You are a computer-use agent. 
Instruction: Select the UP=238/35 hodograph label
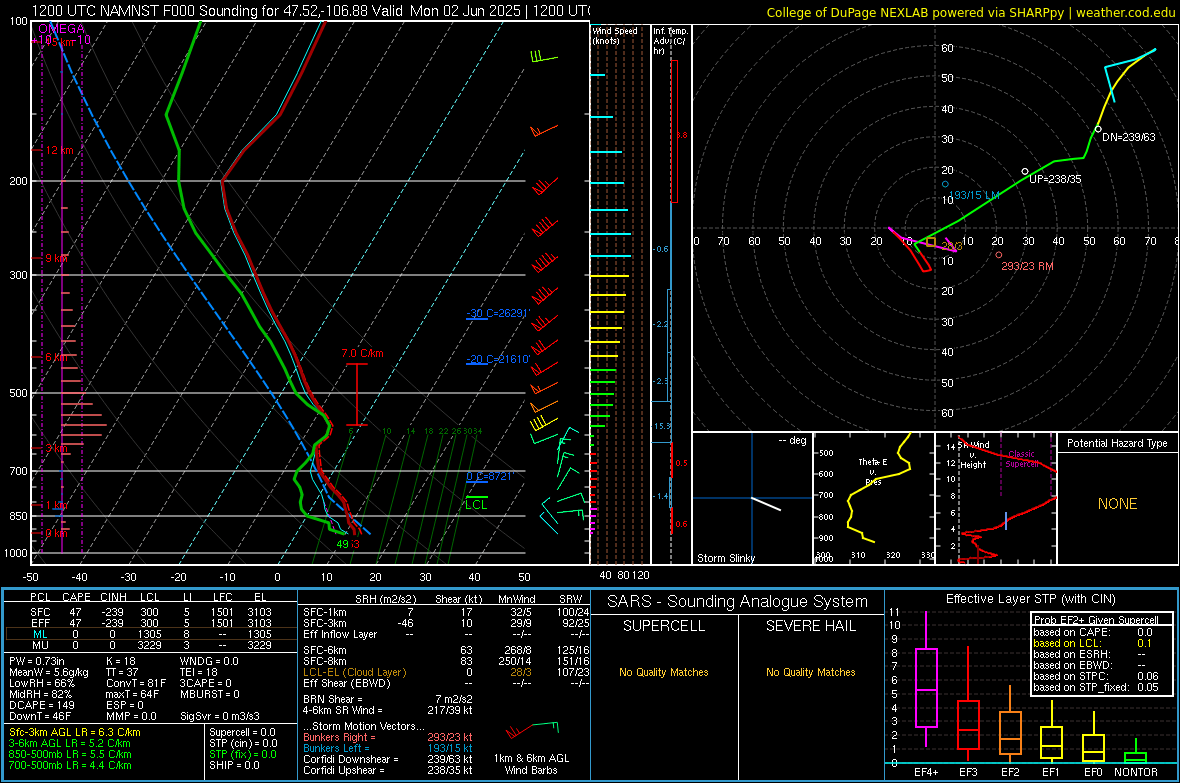click(1054, 179)
